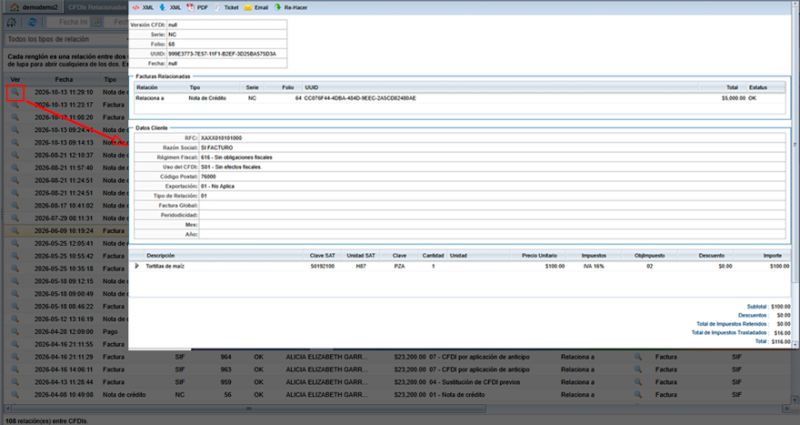The width and height of the screenshot is (800, 425).
Task: Select the UUID field value 999E3773
Action: coord(222,54)
